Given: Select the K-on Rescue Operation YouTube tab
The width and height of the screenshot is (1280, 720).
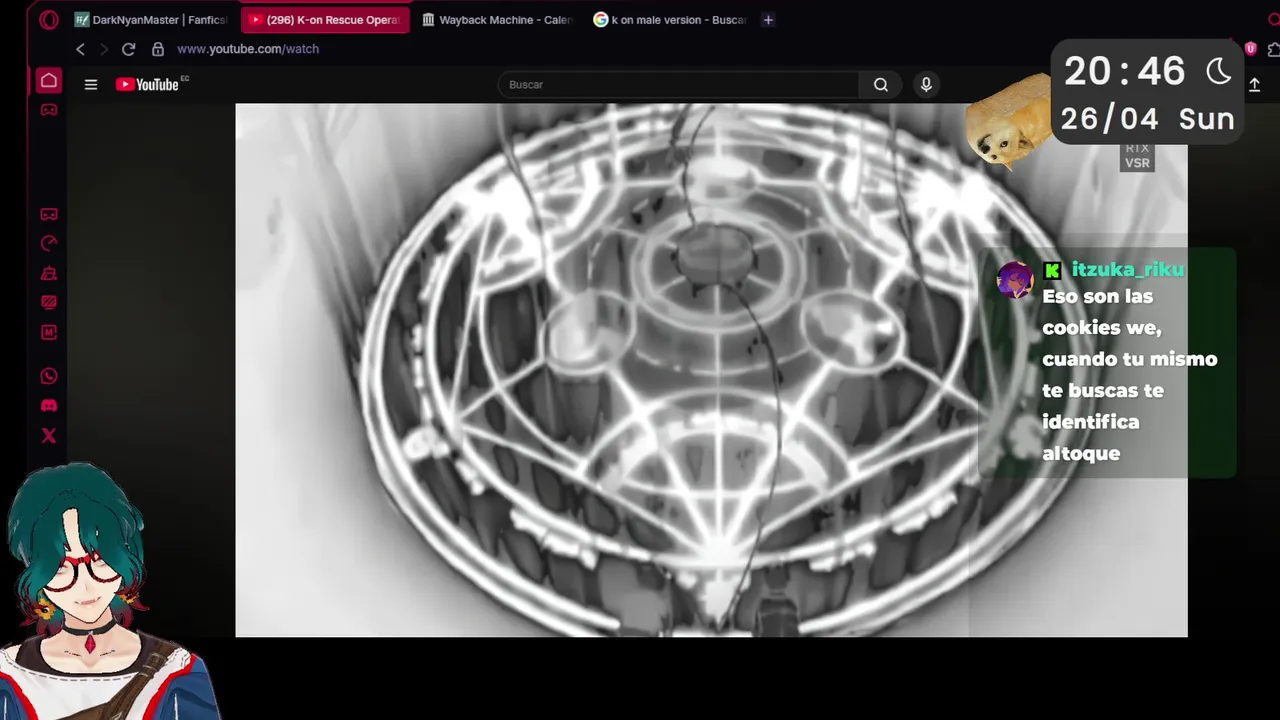Looking at the screenshot, I should tap(326, 20).
